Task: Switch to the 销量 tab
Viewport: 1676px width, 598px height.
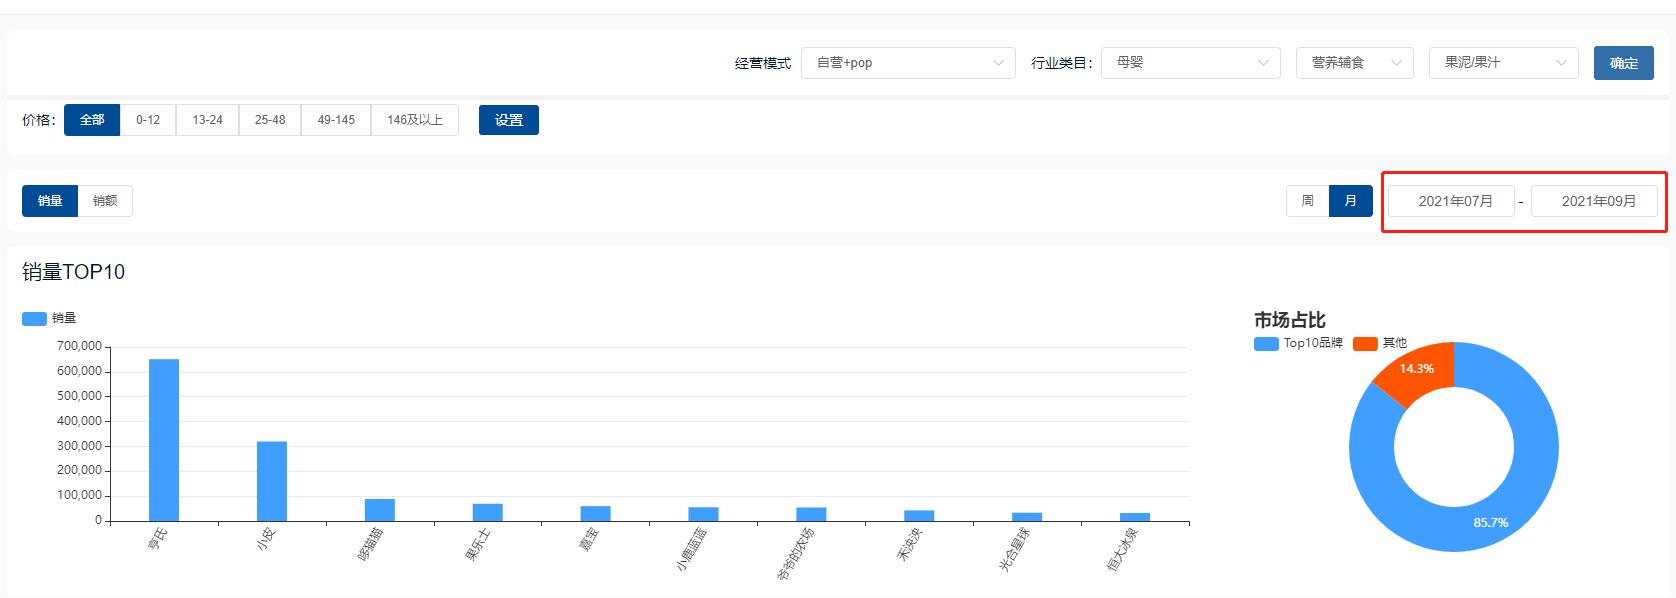Action: (x=50, y=201)
